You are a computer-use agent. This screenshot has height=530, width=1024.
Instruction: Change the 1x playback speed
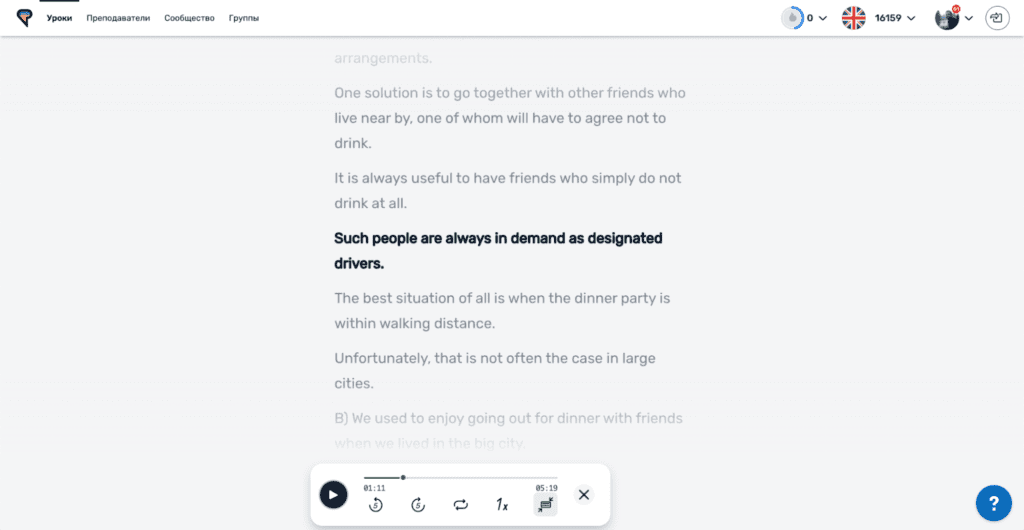(x=502, y=505)
